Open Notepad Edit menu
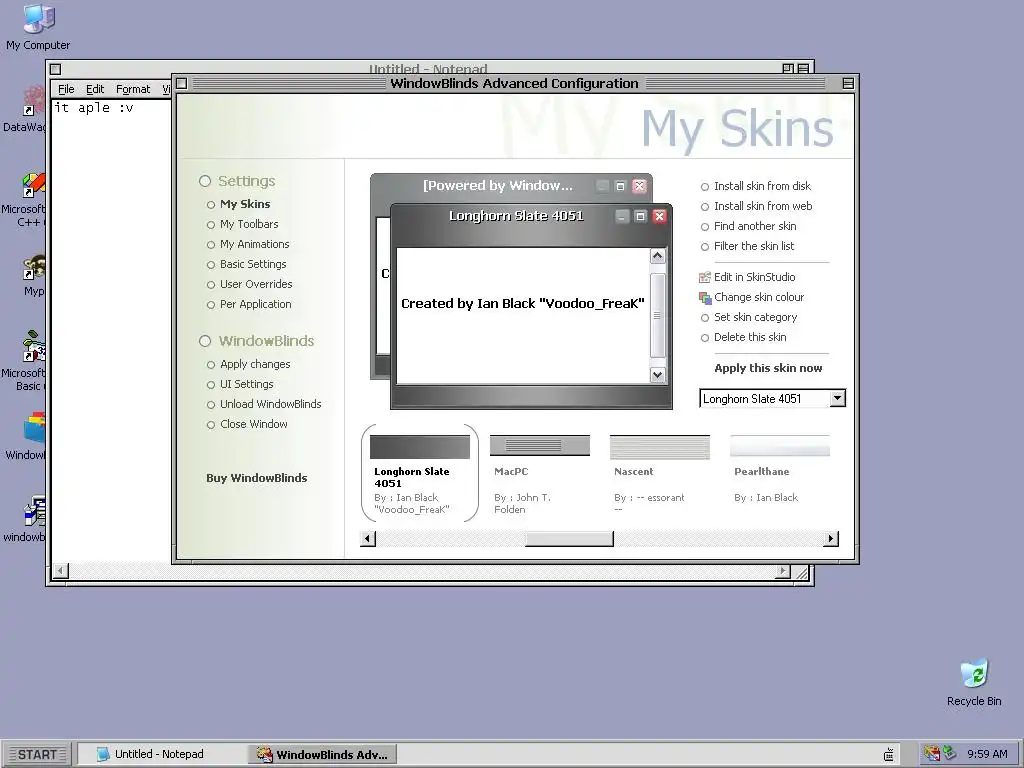The image size is (1024, 768). click(95, 89)
